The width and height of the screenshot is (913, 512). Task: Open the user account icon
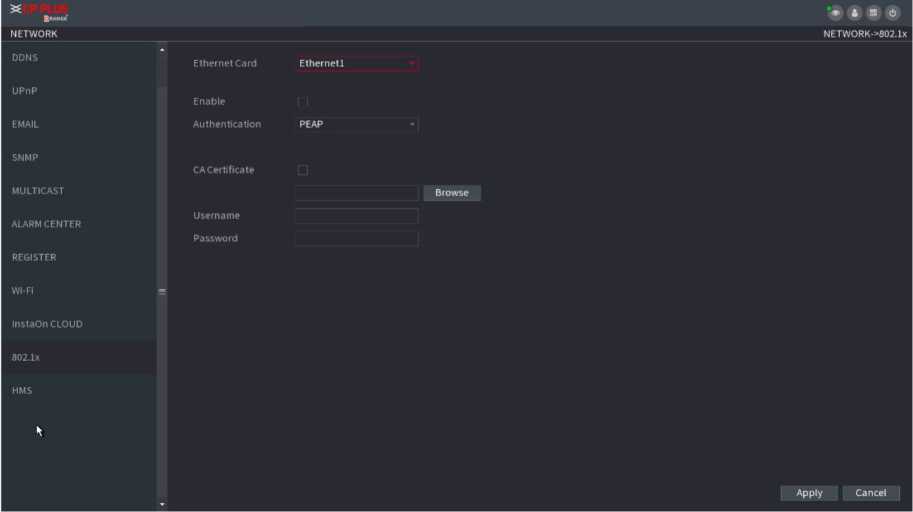855,13
